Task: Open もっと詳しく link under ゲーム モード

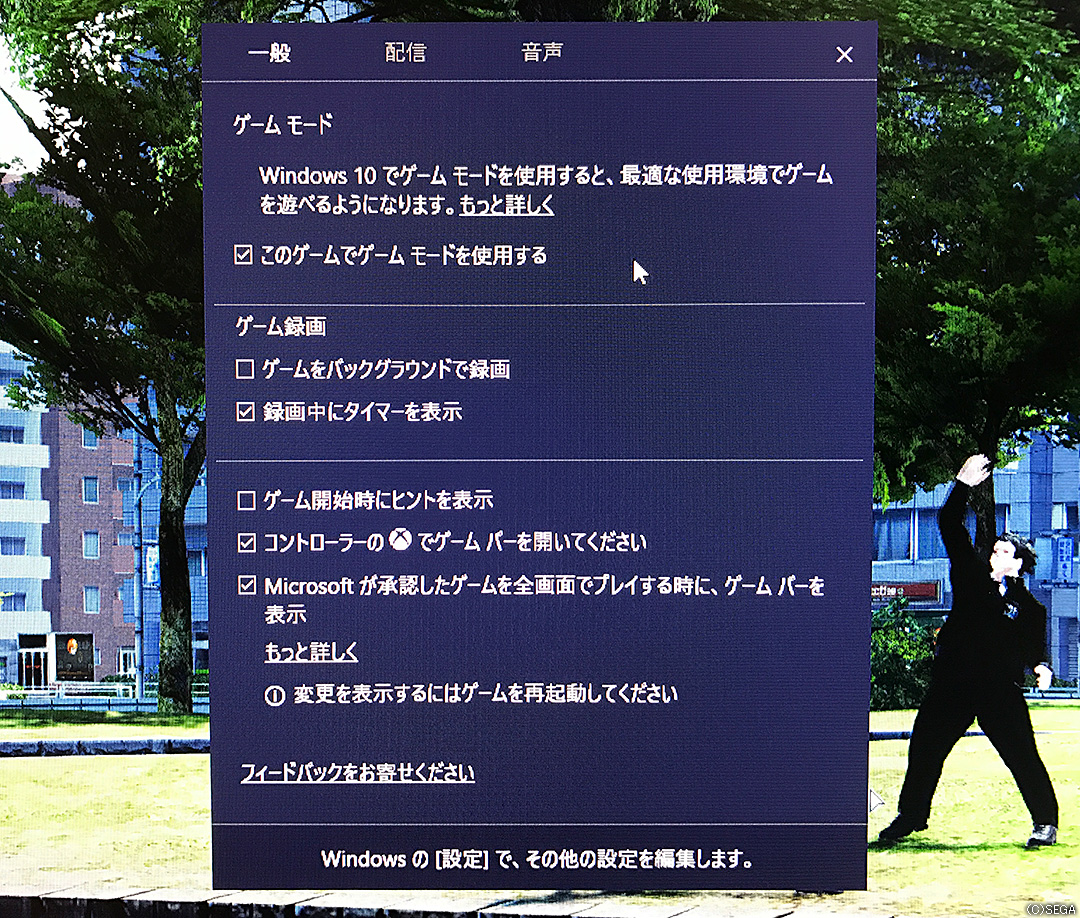Action: pos(506,205)
